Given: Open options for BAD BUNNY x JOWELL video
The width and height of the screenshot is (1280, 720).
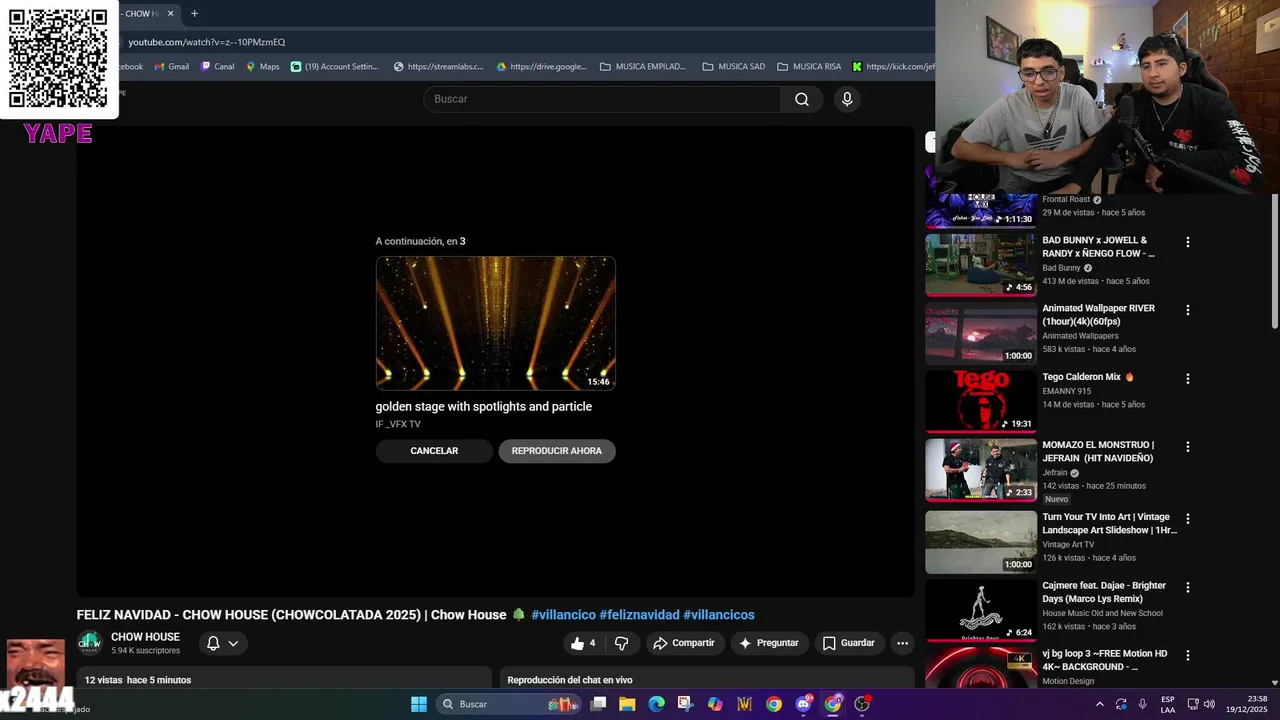Looking at the screenshot, I should coord(1188,242).
